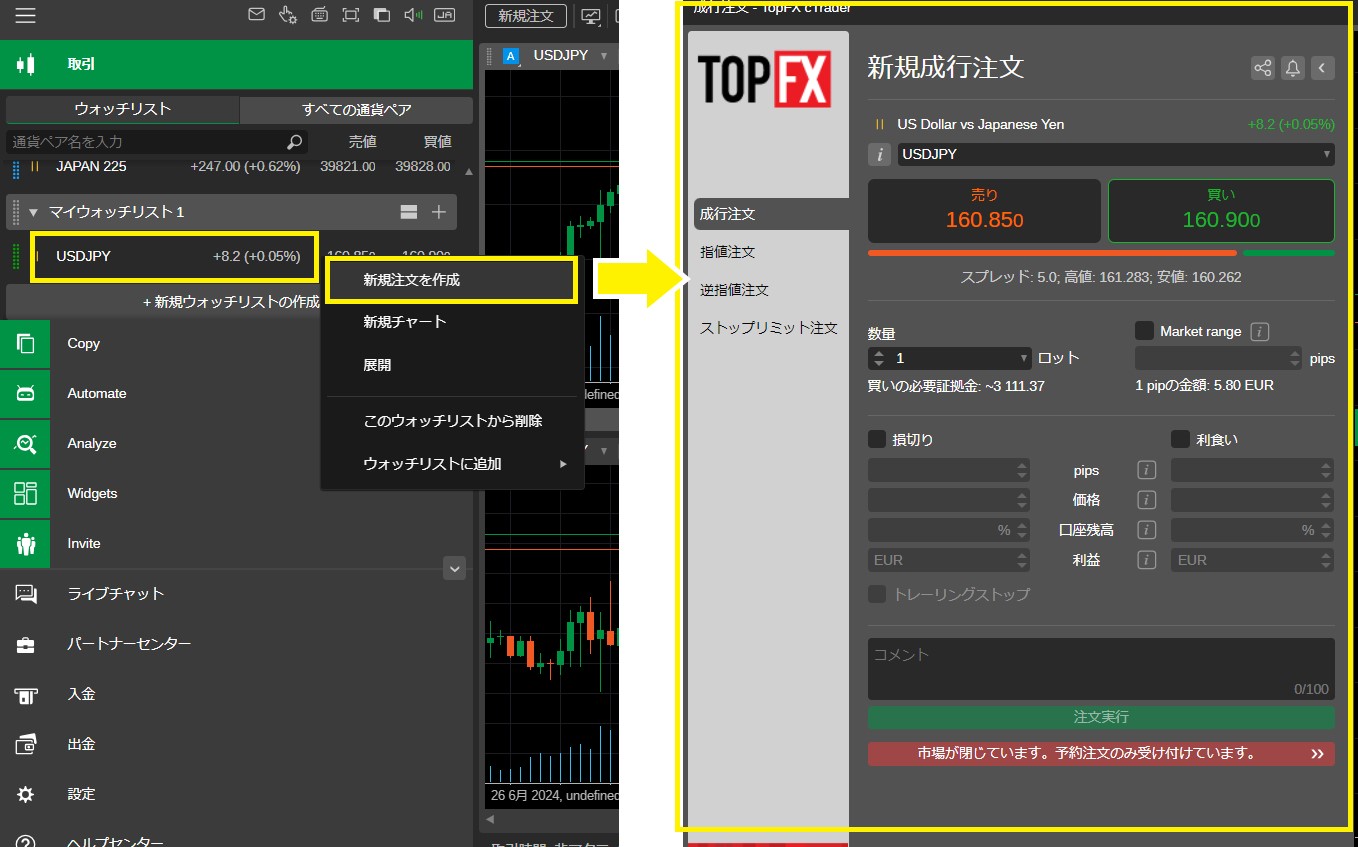Select ストップリミット注文 order type

click(x=768, y=328)
